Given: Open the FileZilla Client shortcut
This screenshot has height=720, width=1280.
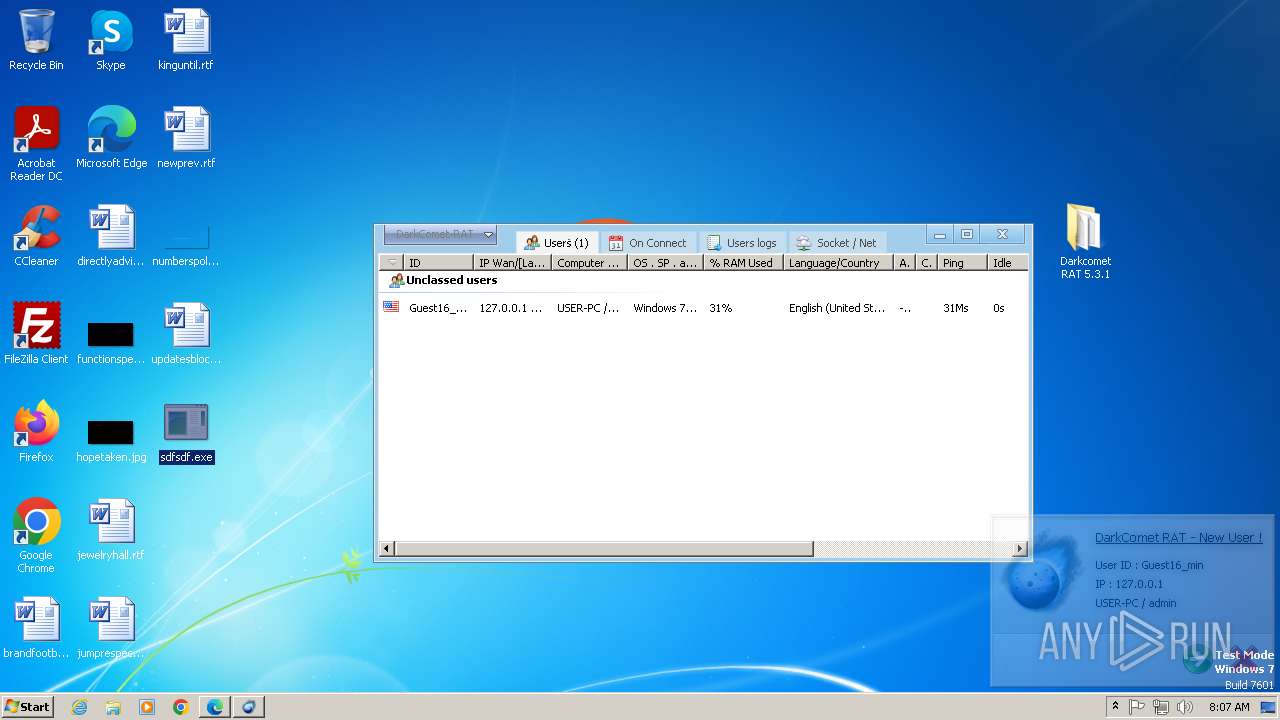Looking at the screenshot, I should point(36,334).
